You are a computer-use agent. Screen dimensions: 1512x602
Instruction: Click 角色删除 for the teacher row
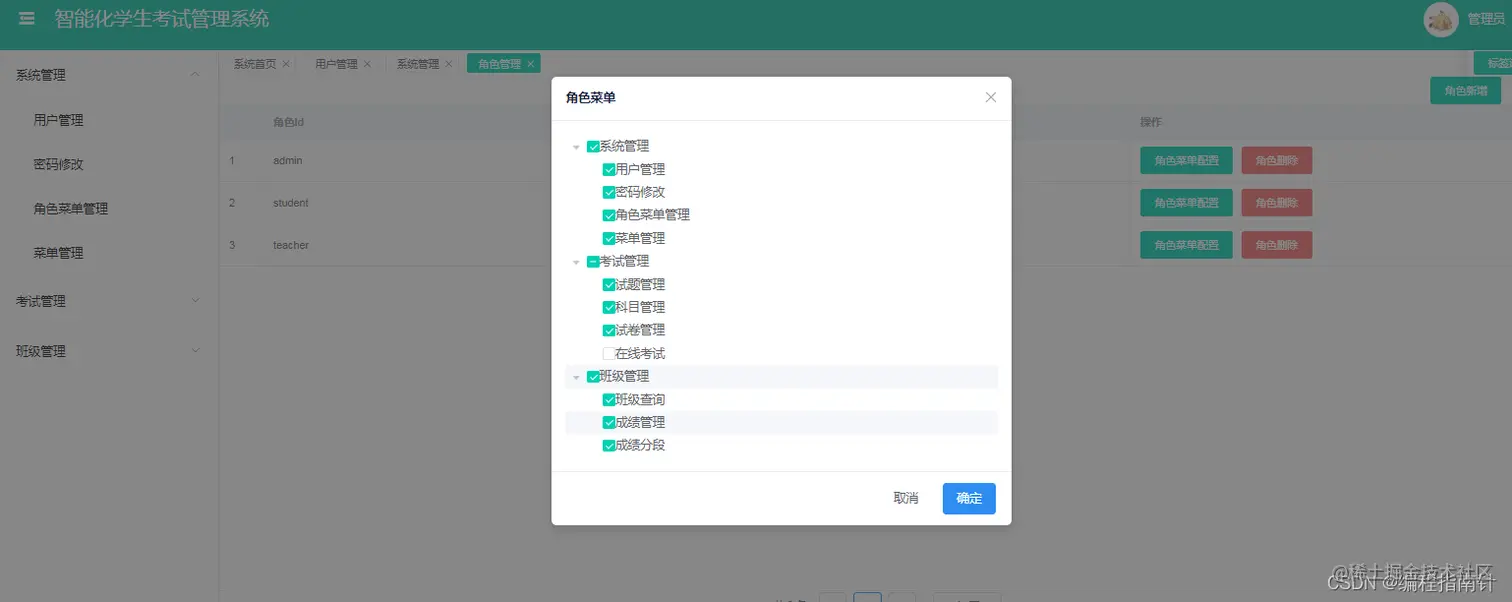tap(1277, 245)
